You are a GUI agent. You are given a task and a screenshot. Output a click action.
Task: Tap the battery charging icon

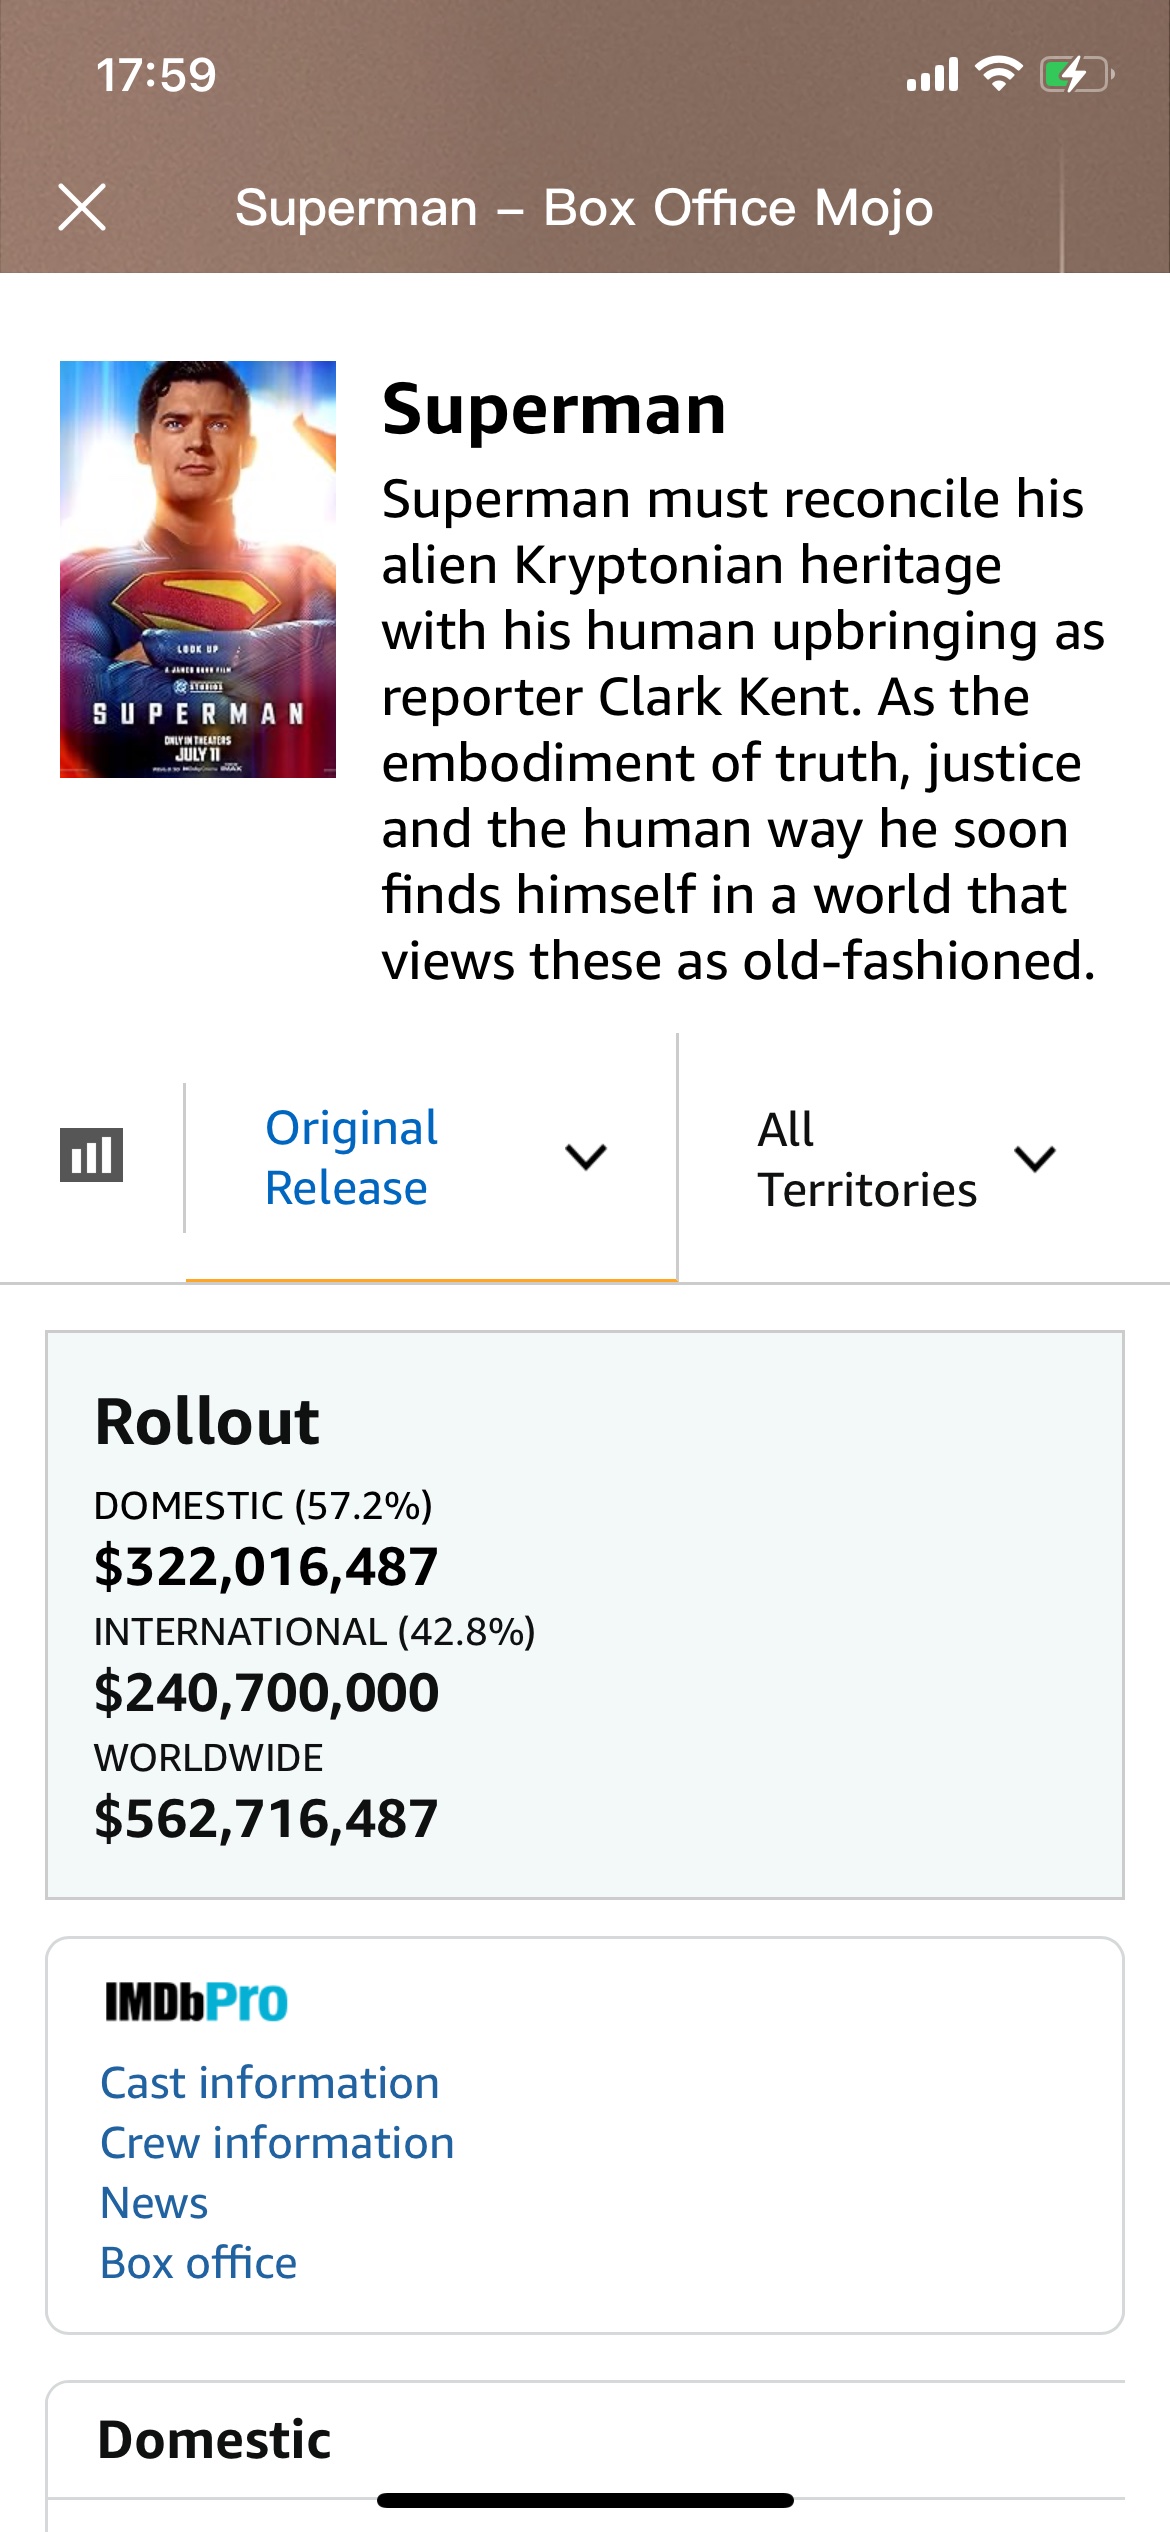coord(1077,74)
